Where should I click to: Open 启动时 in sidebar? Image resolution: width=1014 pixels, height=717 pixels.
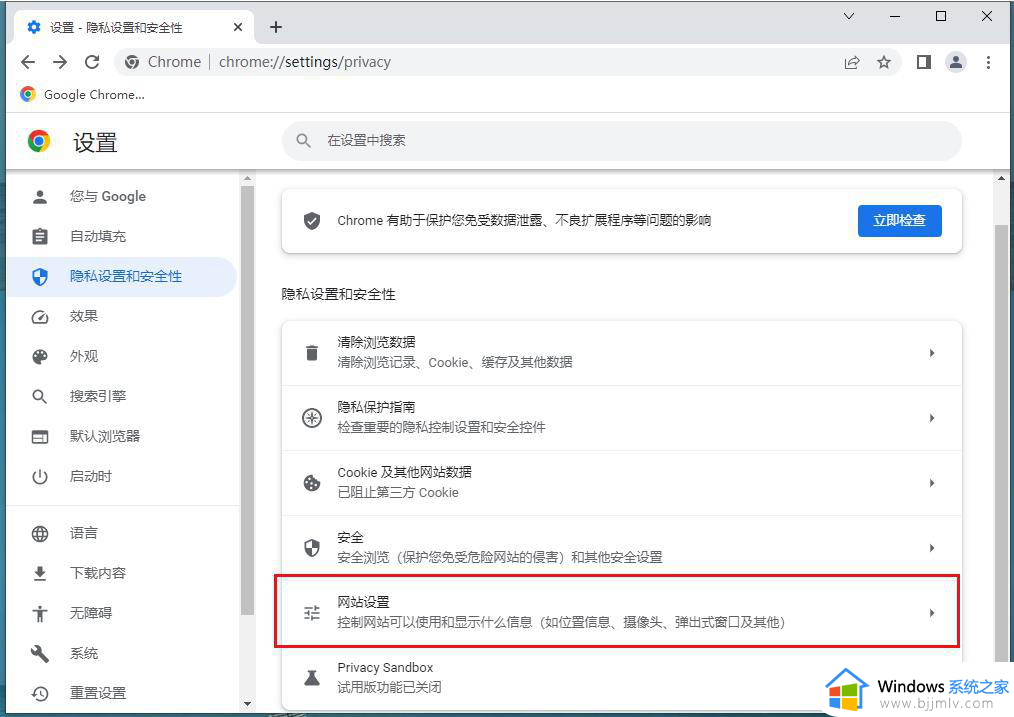(x=122, y=476)
